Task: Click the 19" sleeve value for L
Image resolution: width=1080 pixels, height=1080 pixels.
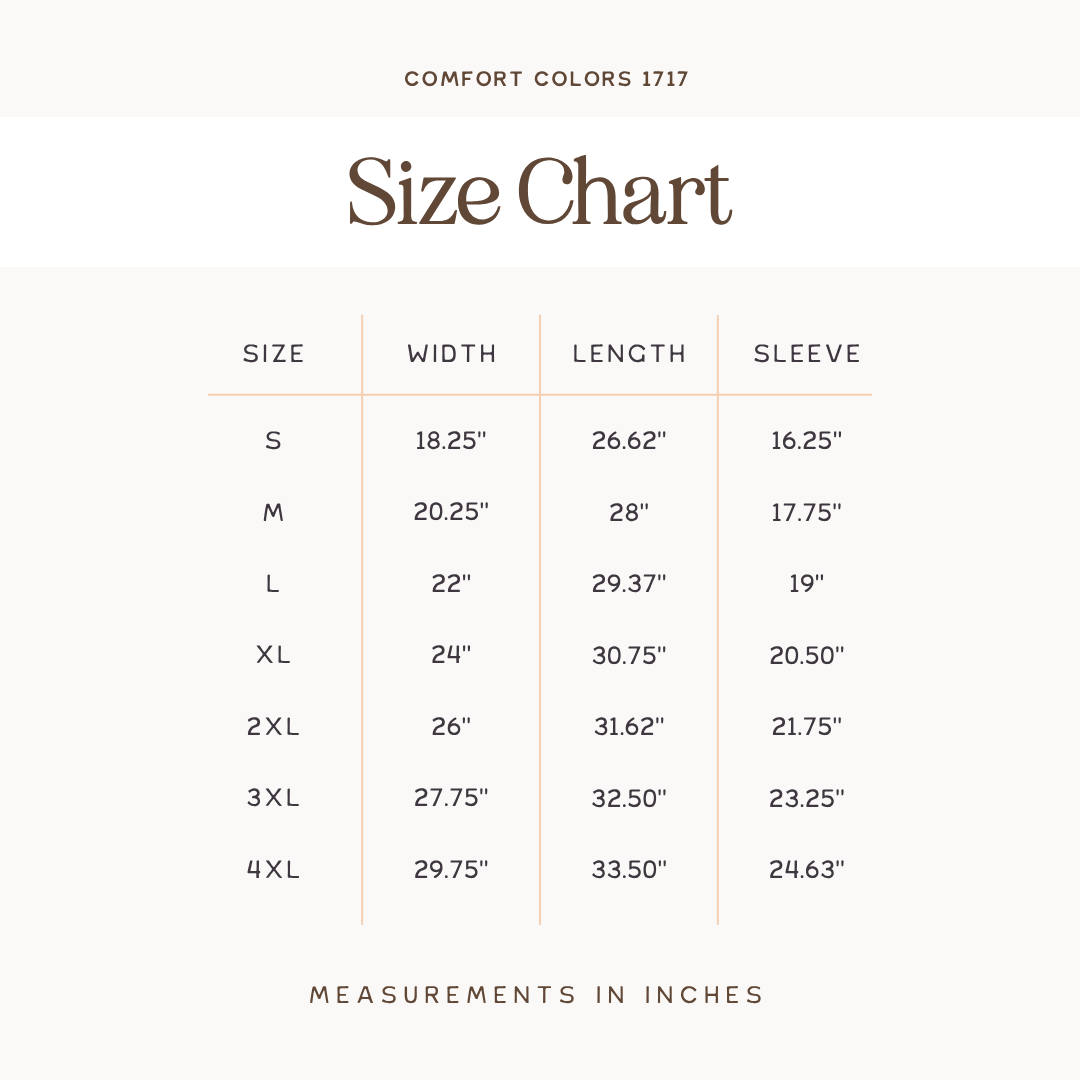Action: coord(807,583)
